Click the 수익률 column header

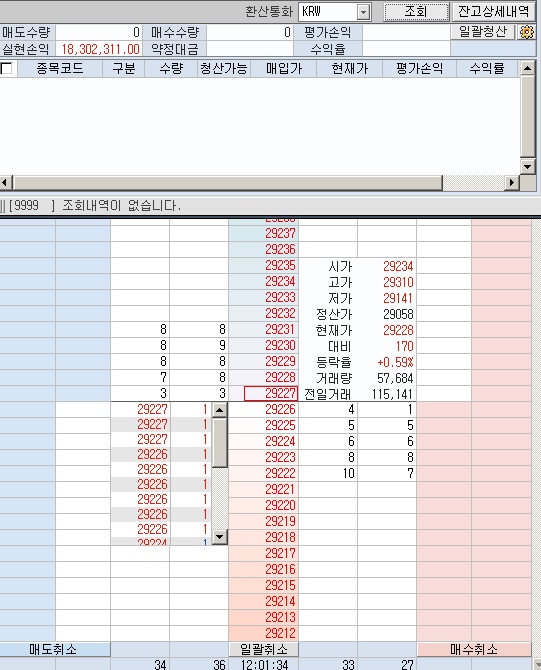(487, 68)
